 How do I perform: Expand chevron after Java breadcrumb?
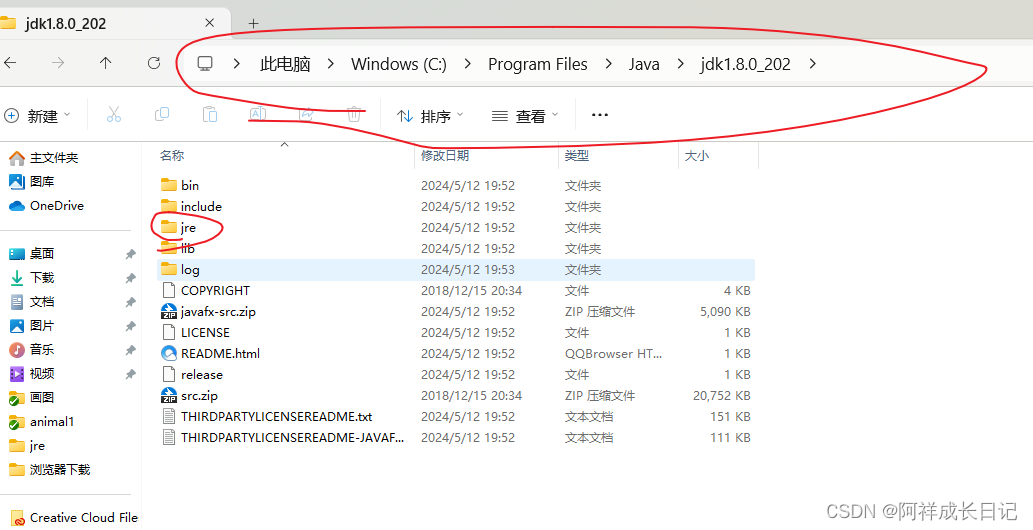[x=680, y=64]
